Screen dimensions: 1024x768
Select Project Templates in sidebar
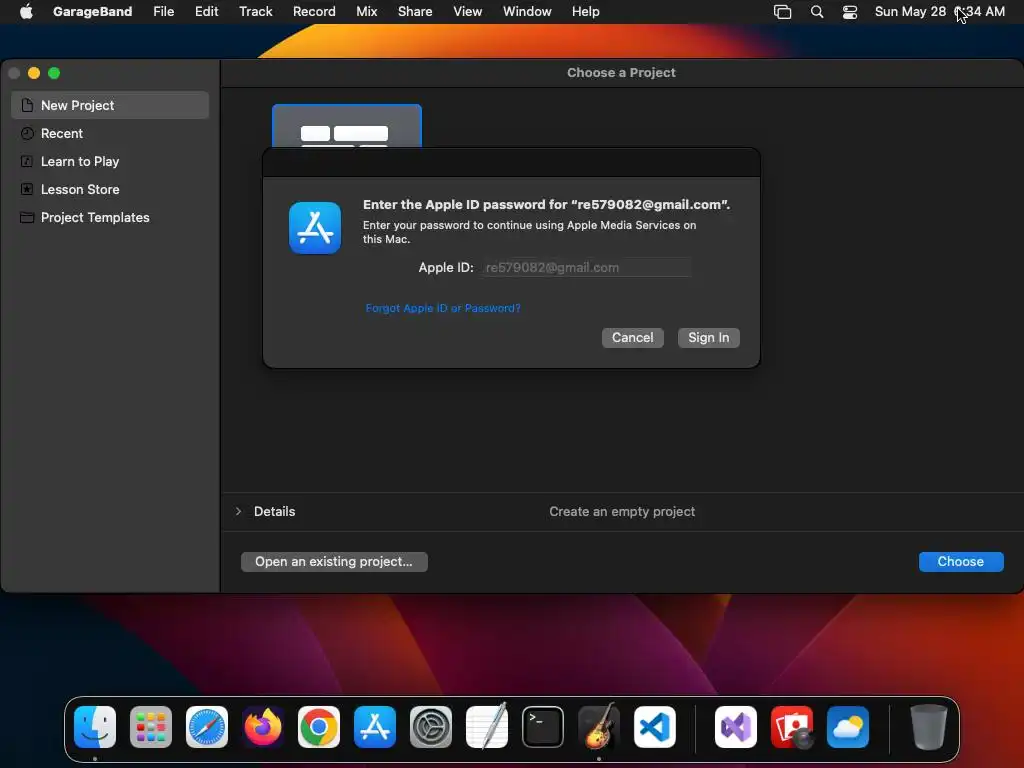[x=110, y=217]
